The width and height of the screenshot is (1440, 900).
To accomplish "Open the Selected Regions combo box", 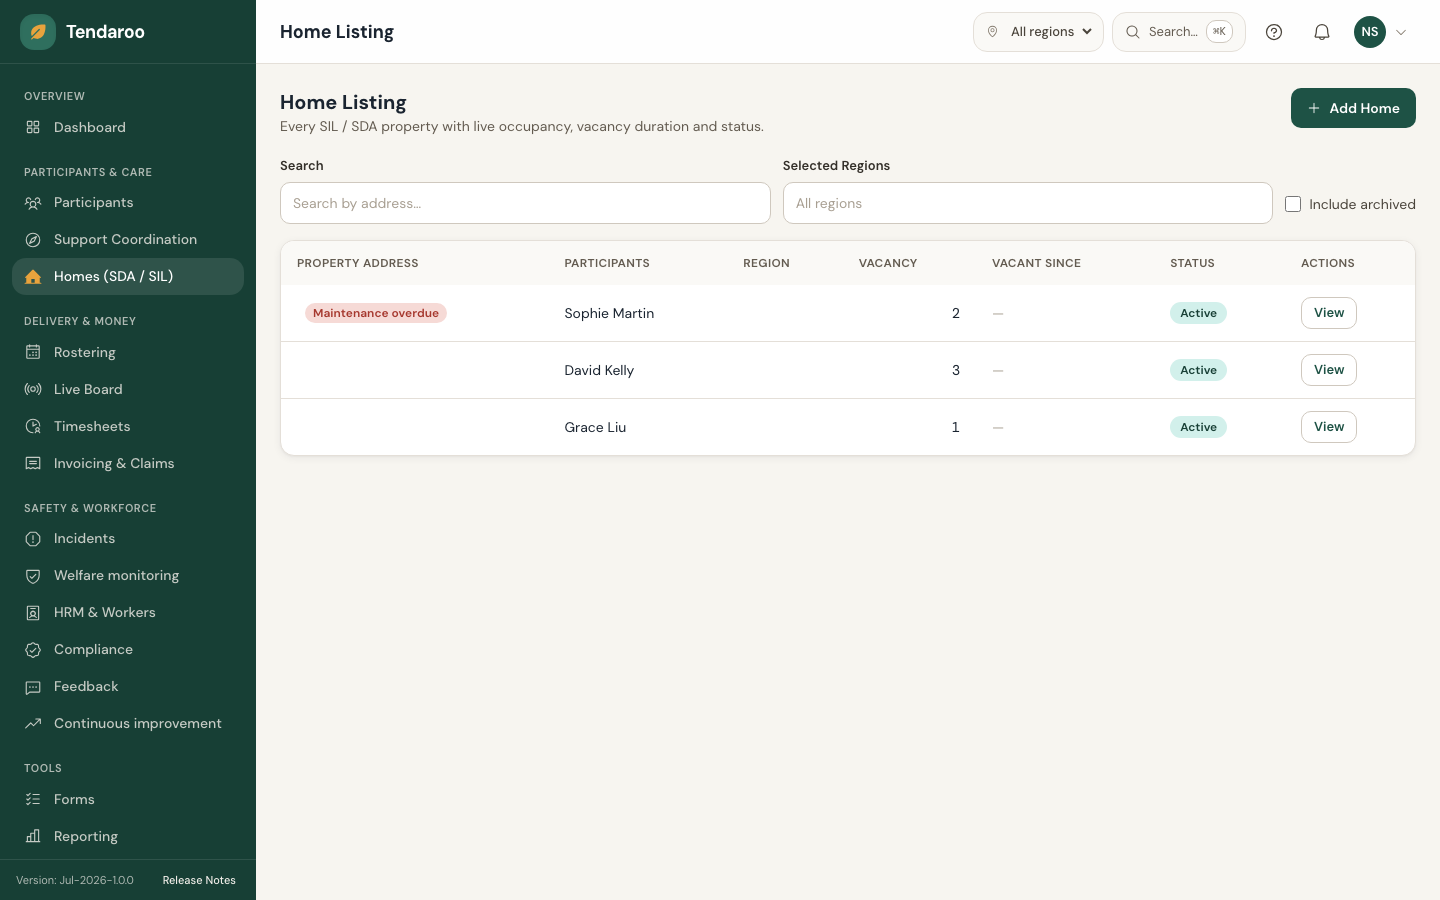I will click(1027, 203).
